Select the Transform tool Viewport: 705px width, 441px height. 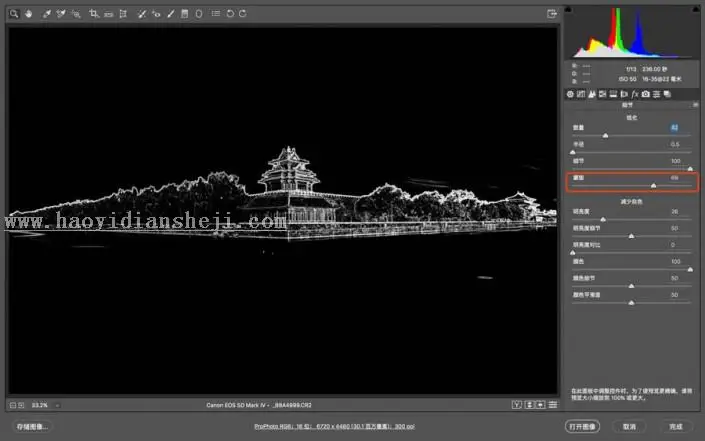[123, 14]
